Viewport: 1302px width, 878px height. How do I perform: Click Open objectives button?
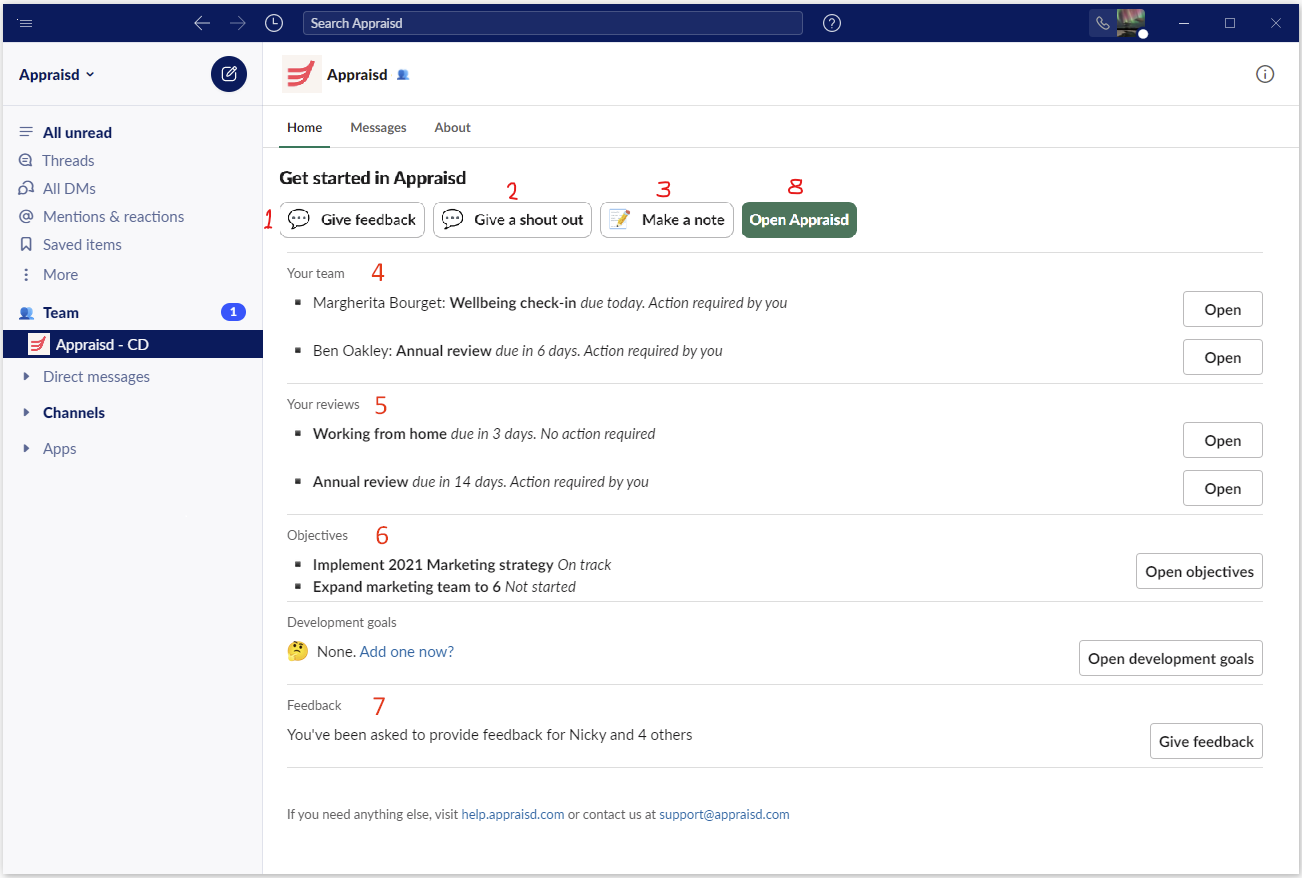point(1200,571)
